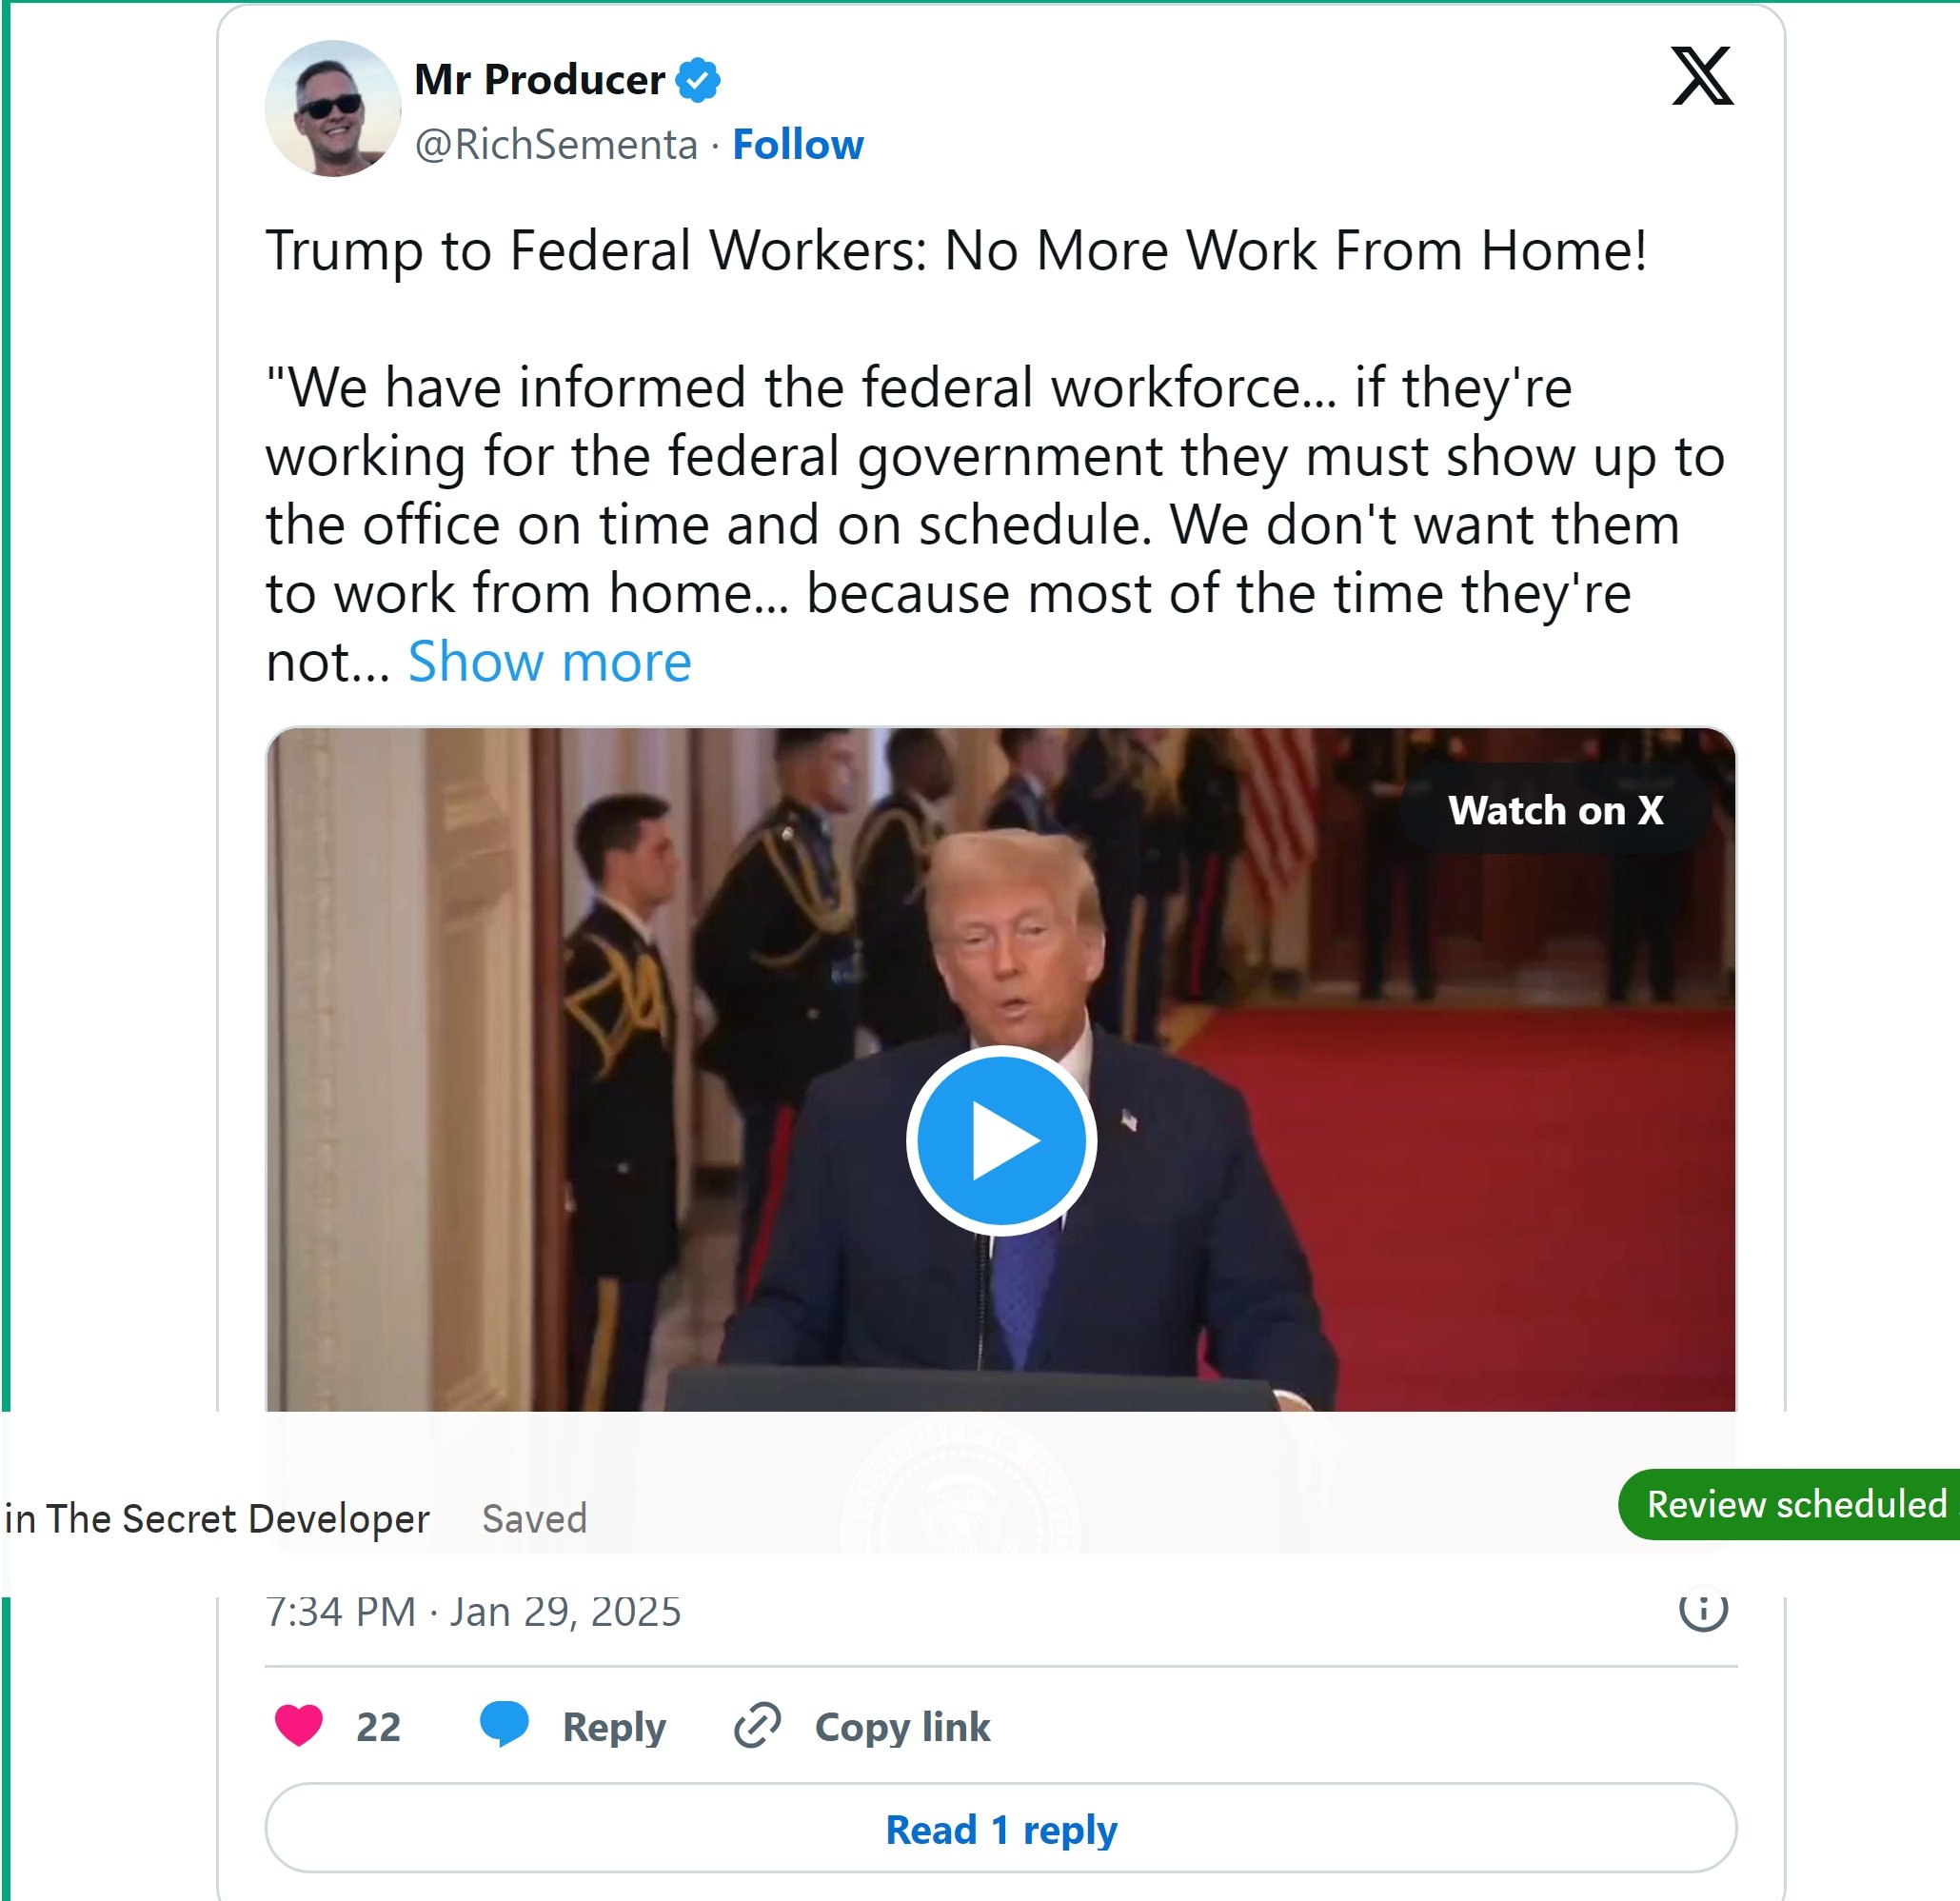1960x1901 pixels.
Task: Click the Copy link text
Action: tap(902, 1727)
